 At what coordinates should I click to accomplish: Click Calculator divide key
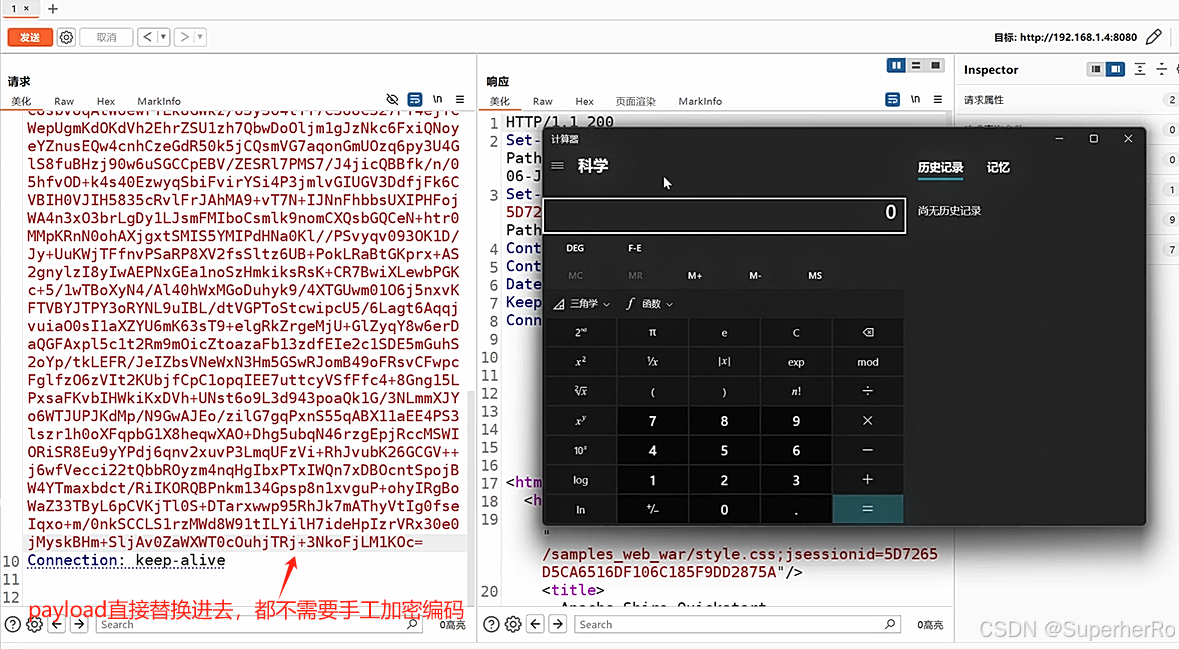[868, 391]
